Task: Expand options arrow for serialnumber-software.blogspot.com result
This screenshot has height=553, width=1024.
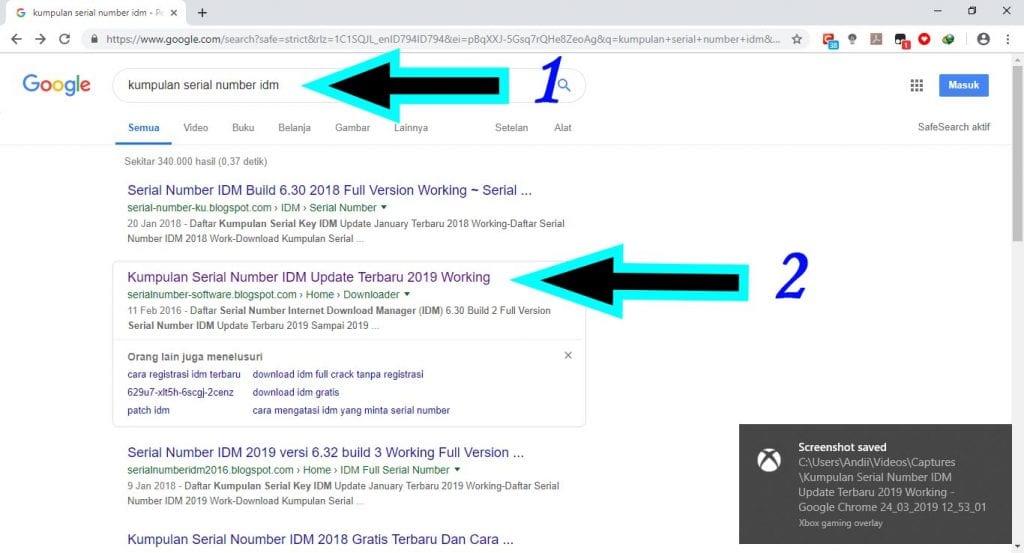Action: [407, 294]
